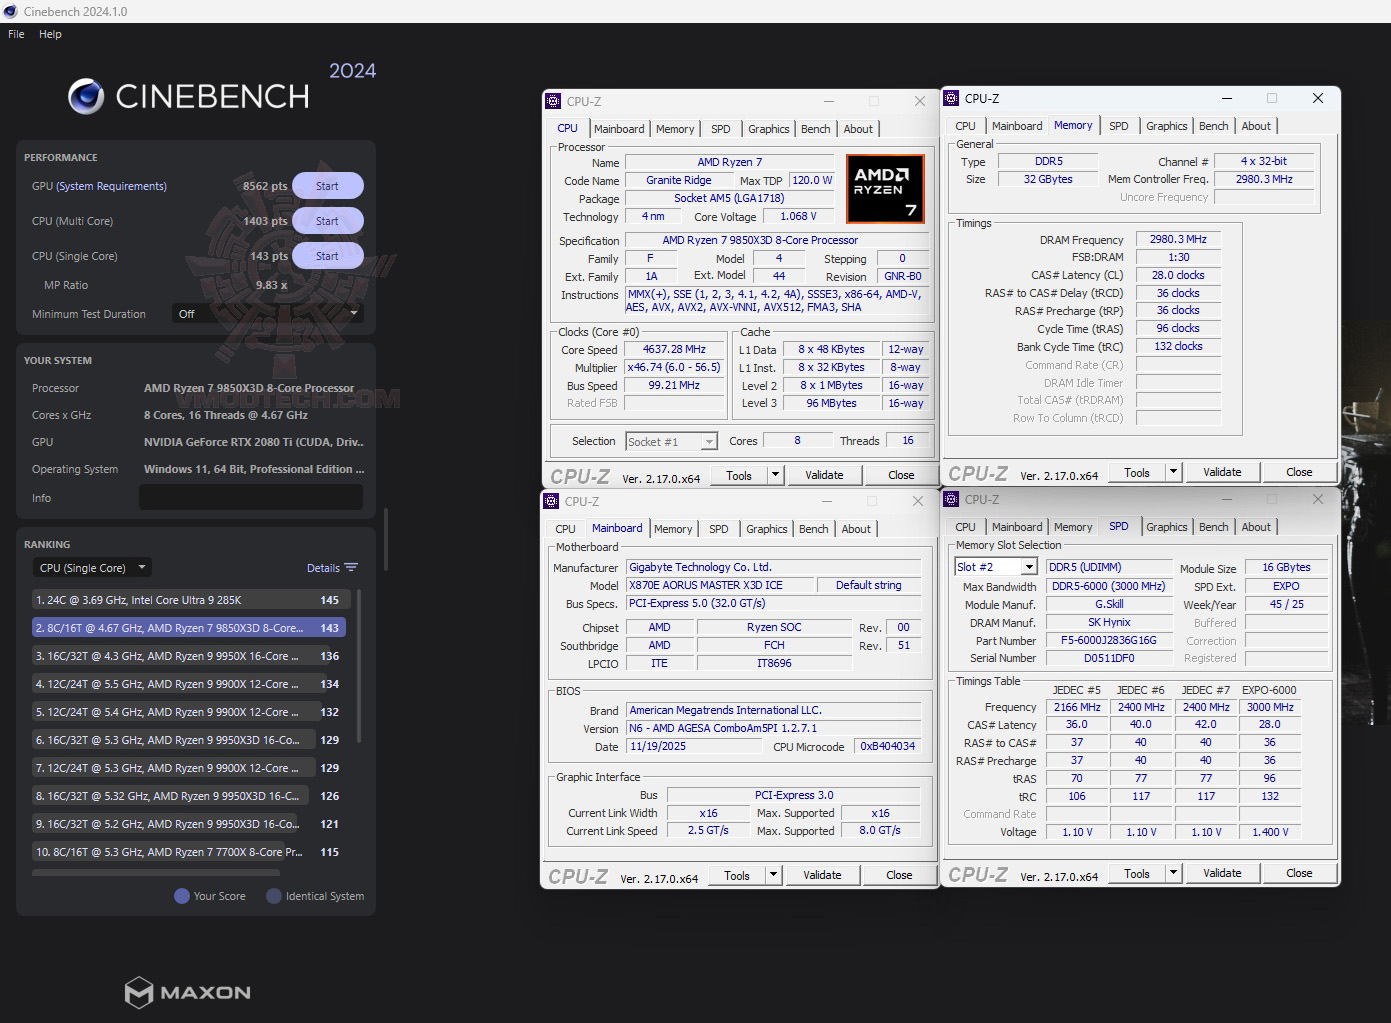Expand Tools dropdown arrow in the CPU-Z SPD window

pos(1173,873)
